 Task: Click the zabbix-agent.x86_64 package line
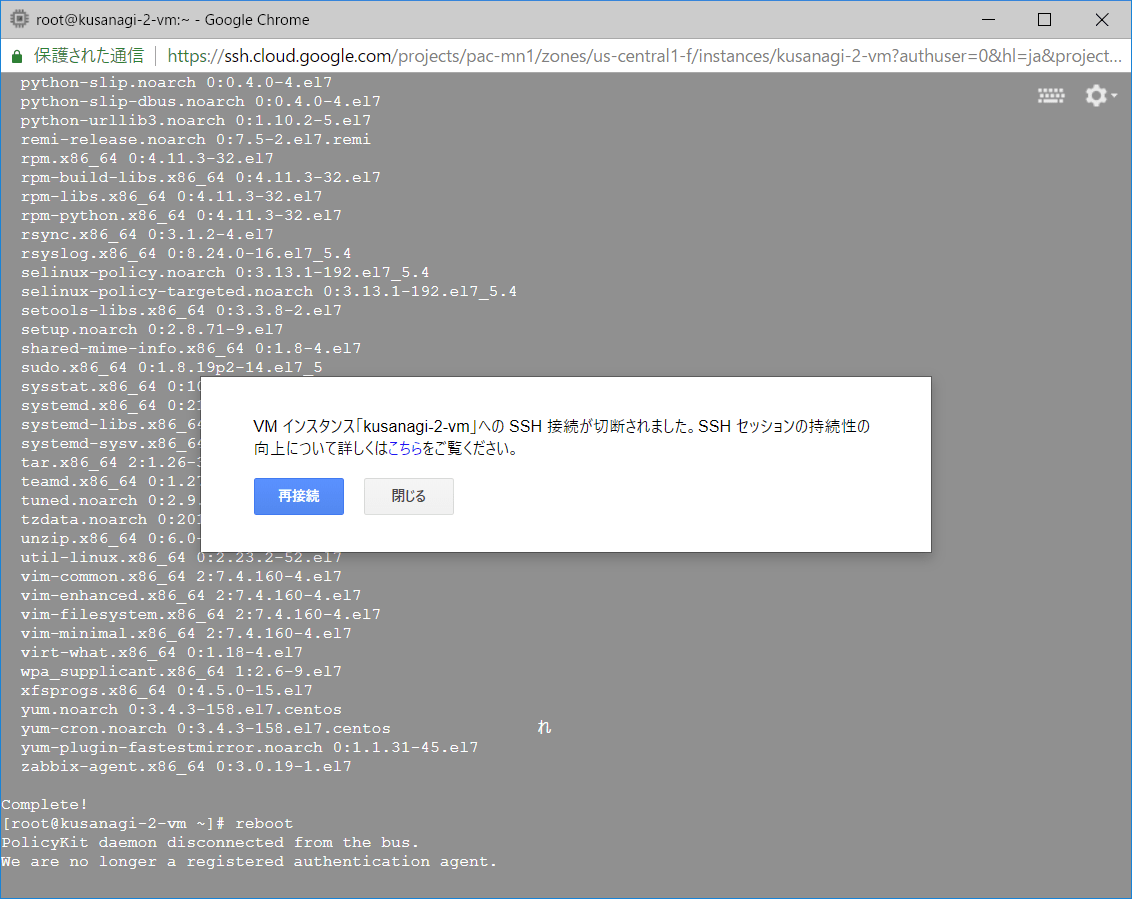click(186, 766)
